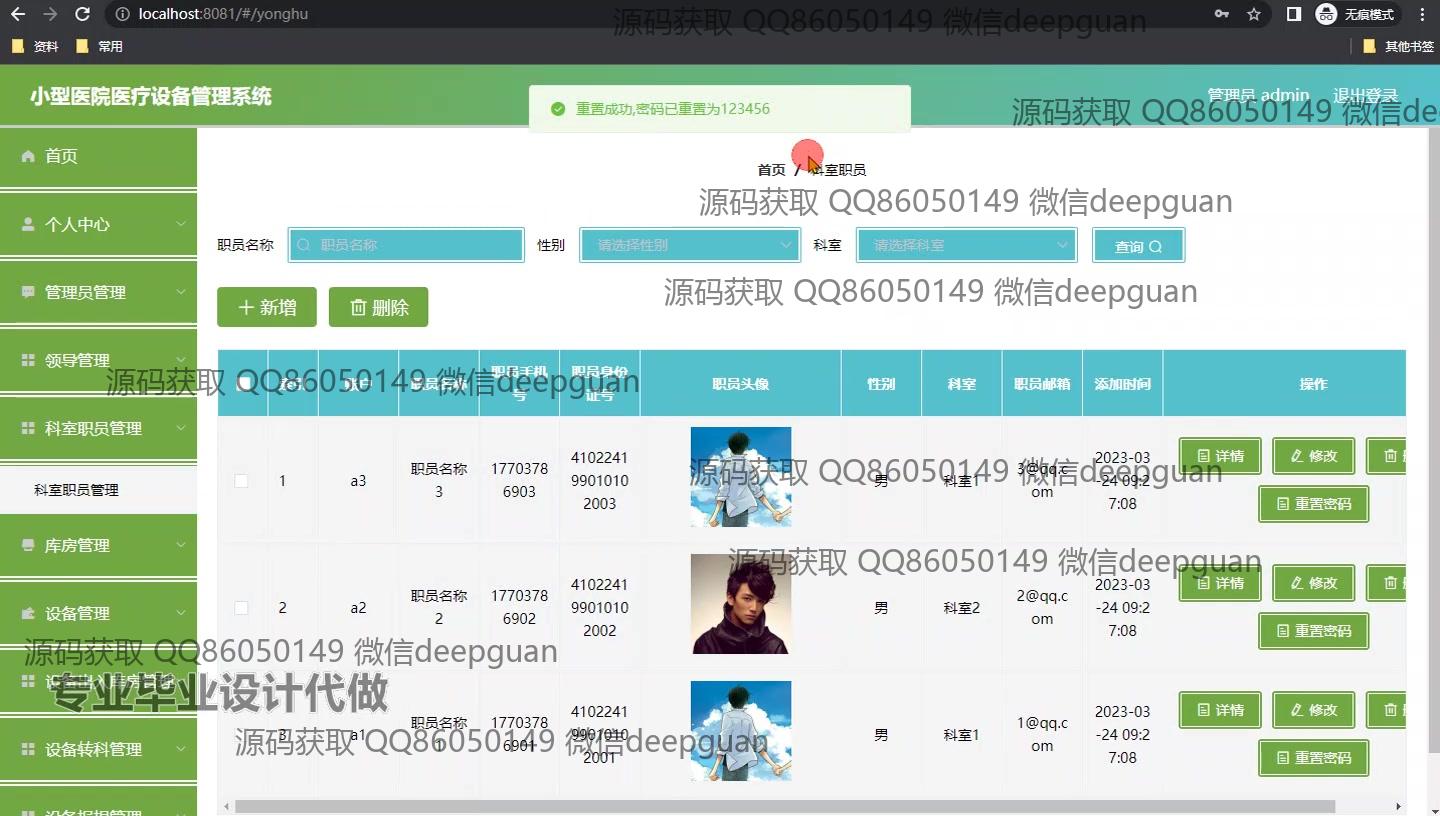Expand 设备管理 menu chevron

[x=181, y=613]
